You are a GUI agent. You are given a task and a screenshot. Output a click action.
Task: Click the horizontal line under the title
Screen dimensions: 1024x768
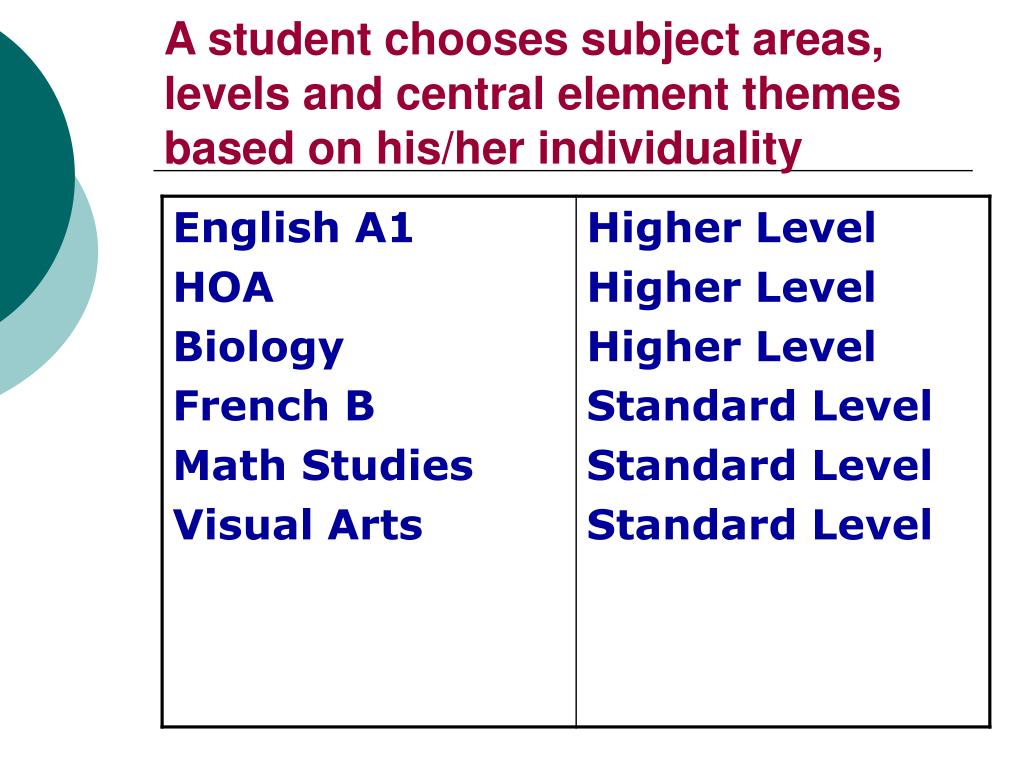click(563, 171)
